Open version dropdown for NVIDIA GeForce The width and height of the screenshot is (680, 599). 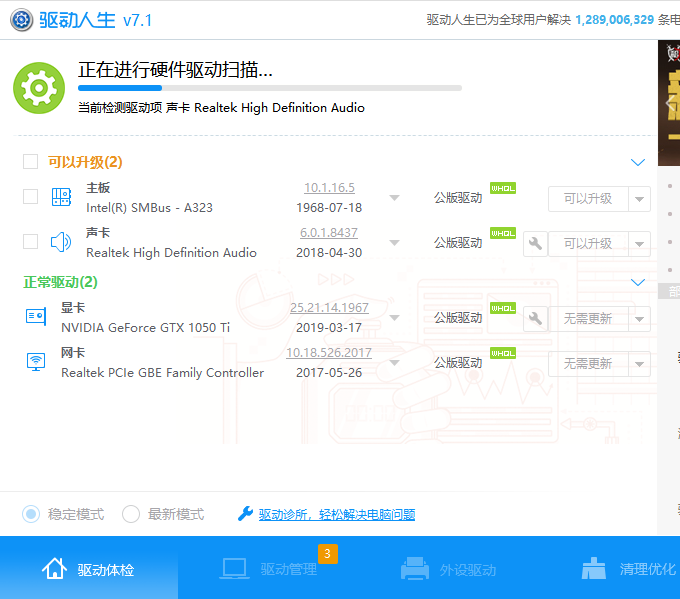coord(394,318)
